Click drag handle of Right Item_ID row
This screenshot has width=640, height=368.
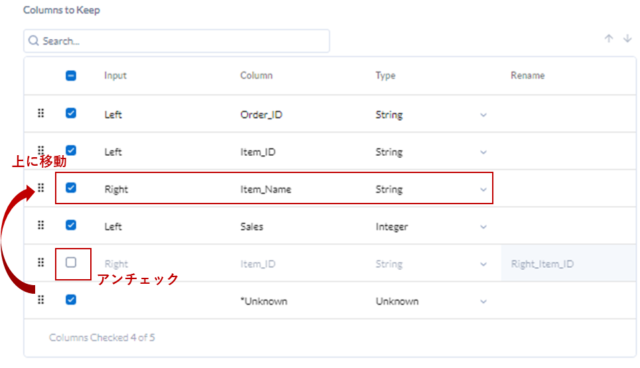tap(41, 262)
